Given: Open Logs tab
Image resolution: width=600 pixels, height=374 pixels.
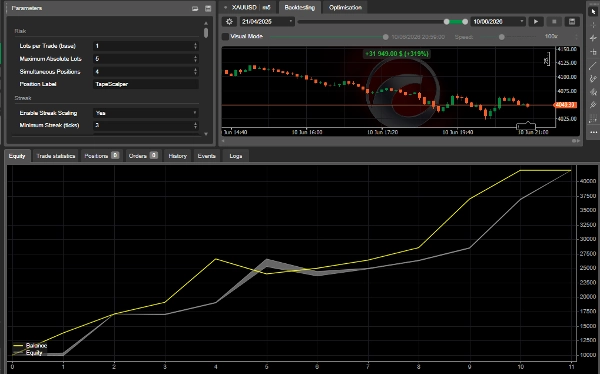Looking at the screenshot, I should coord(236,156).
